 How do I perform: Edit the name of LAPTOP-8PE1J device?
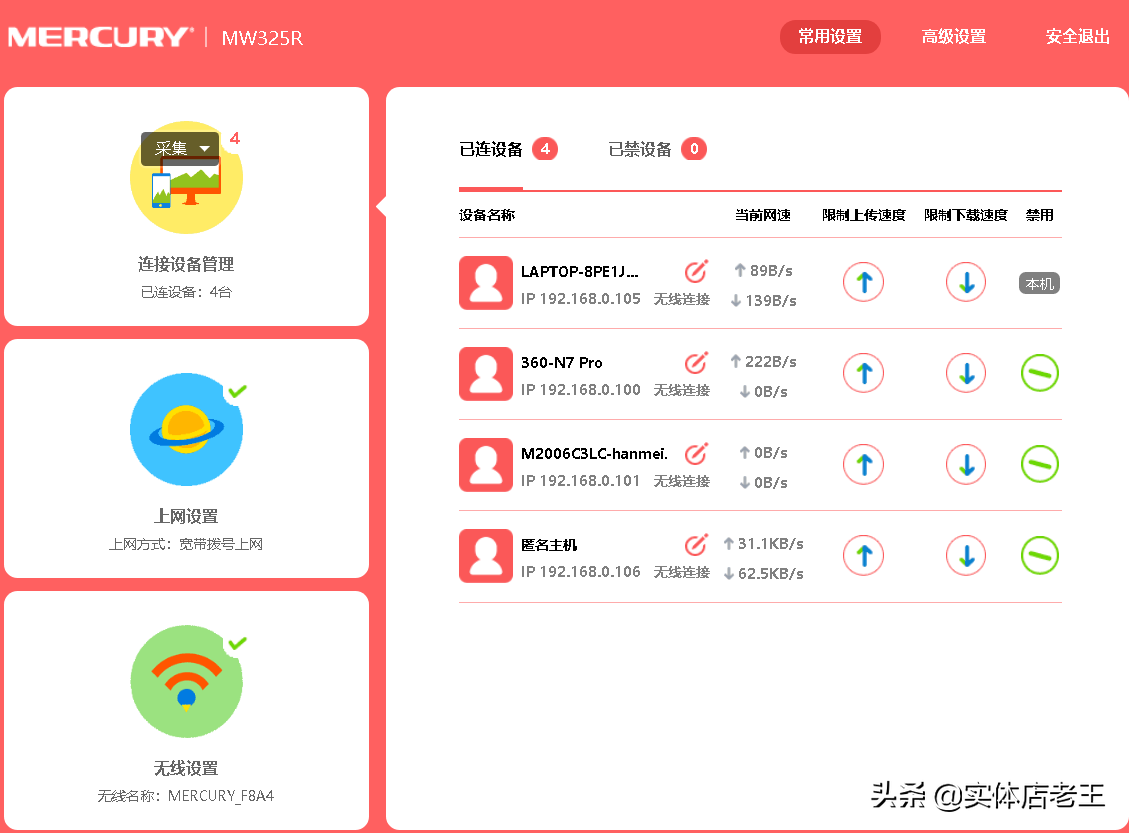[x=695, y=270]
